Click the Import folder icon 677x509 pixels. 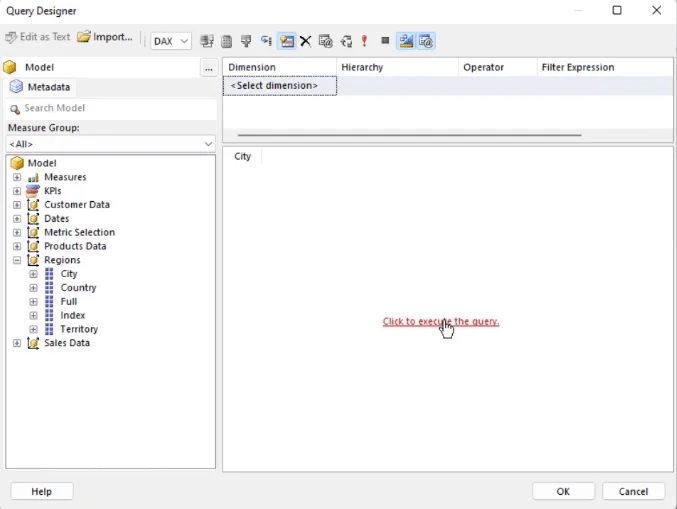(x=84, y=37)
